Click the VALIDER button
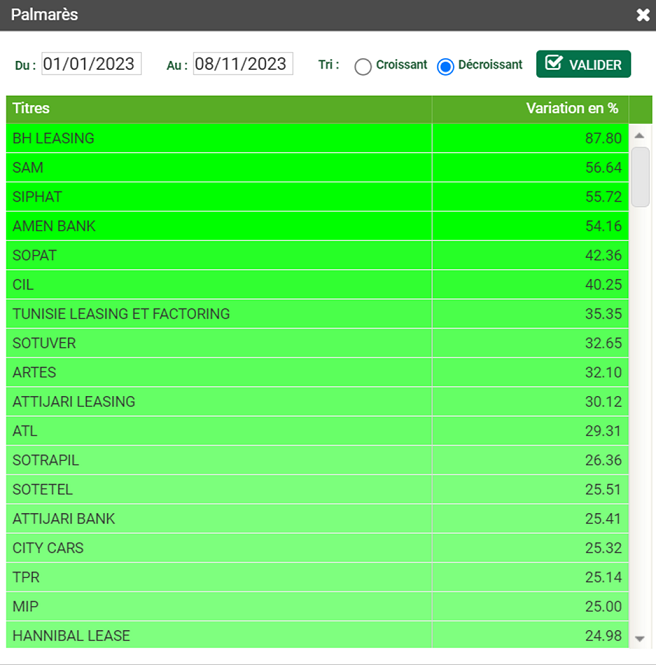The image size is (656, 665). click(583, 64)
